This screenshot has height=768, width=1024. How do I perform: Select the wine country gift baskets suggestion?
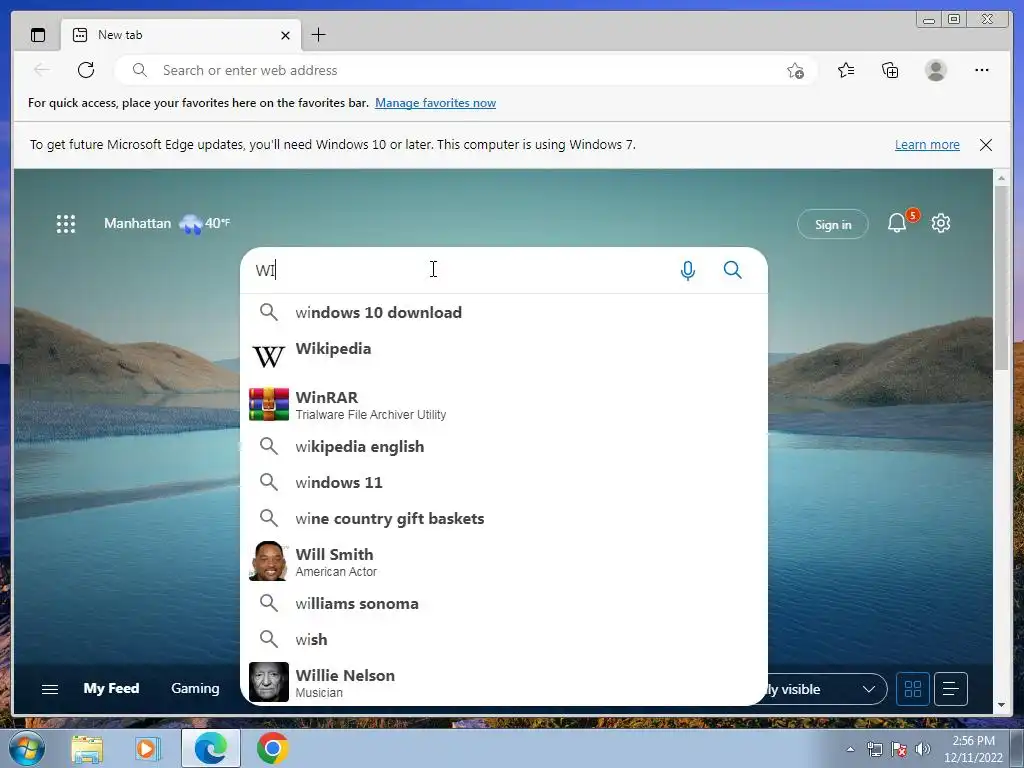coord(504,519)
